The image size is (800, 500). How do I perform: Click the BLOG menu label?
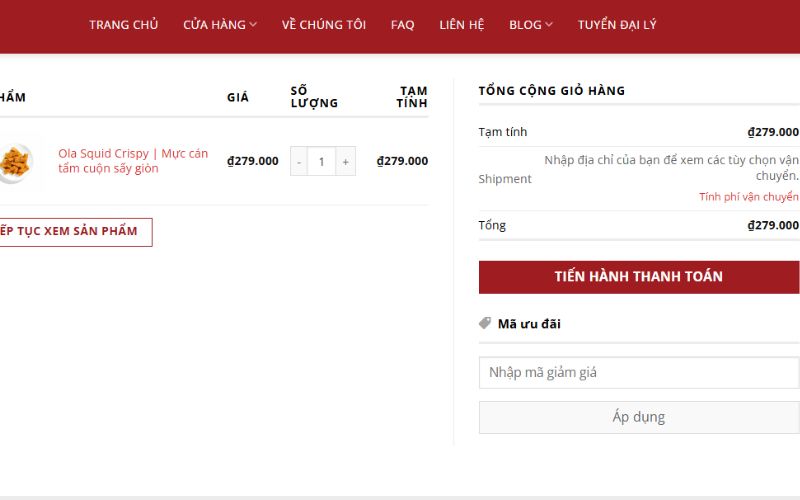tap(524, 25)
